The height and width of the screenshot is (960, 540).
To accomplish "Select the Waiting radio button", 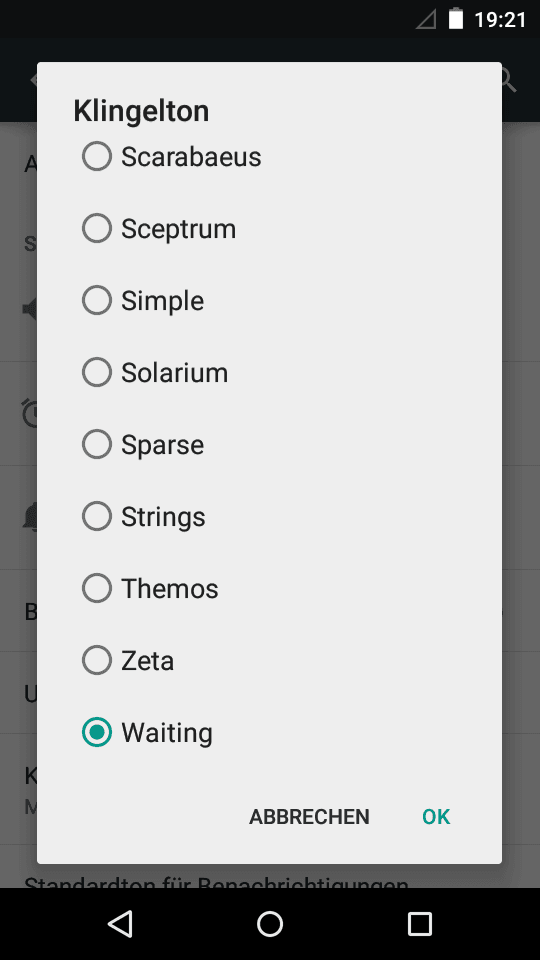I will pyautogui.click(x=97, y=732).
